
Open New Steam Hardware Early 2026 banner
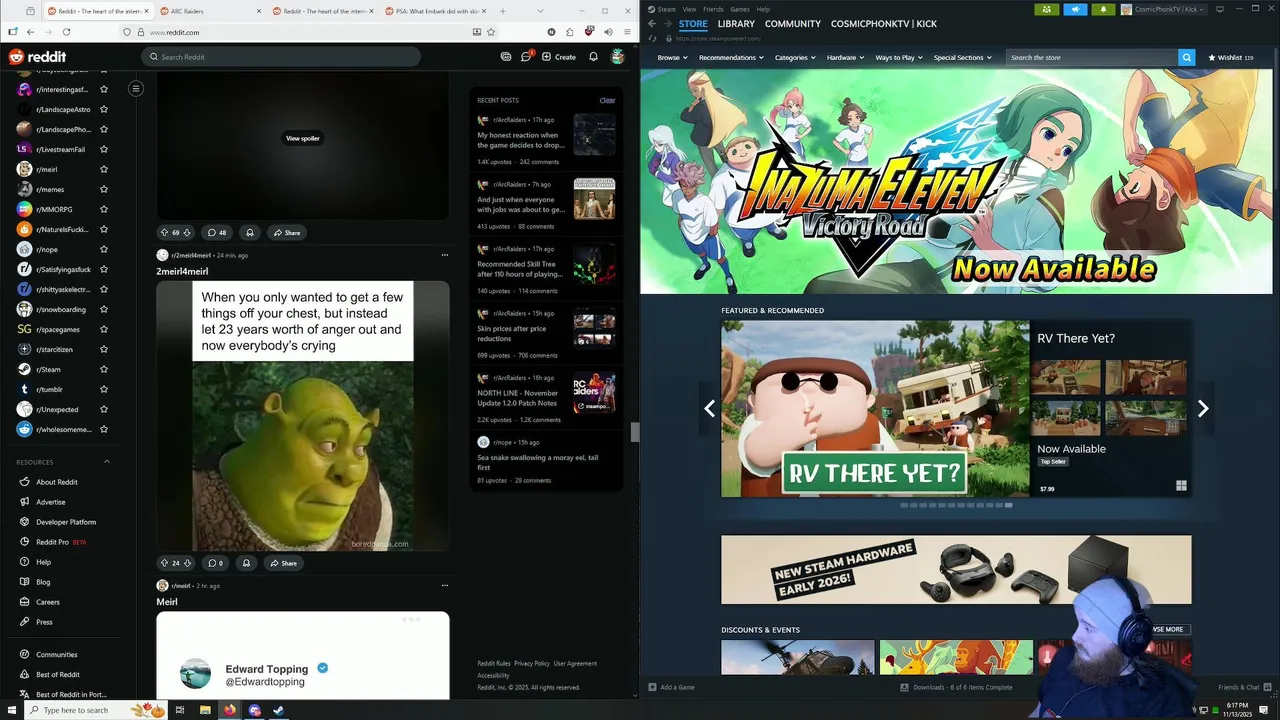click(x=956, y=570)
